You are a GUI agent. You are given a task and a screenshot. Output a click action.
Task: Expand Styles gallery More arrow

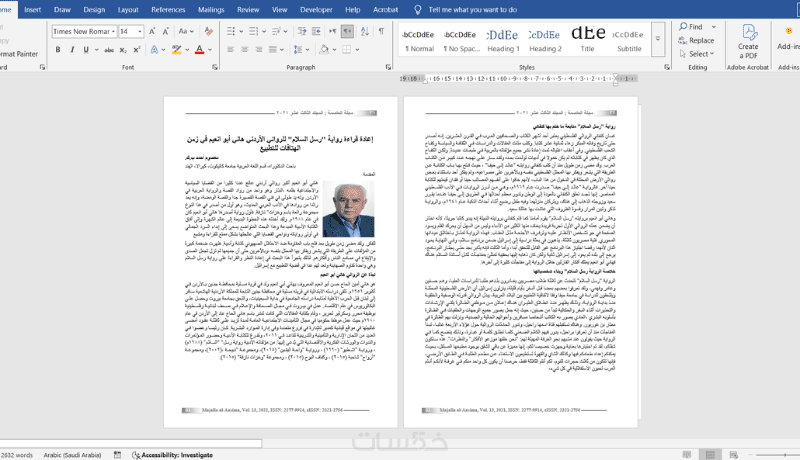658,39
